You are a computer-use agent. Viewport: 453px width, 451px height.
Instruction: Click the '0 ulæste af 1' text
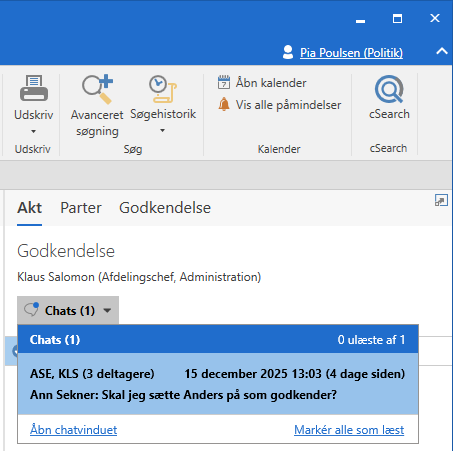[371, 340]
